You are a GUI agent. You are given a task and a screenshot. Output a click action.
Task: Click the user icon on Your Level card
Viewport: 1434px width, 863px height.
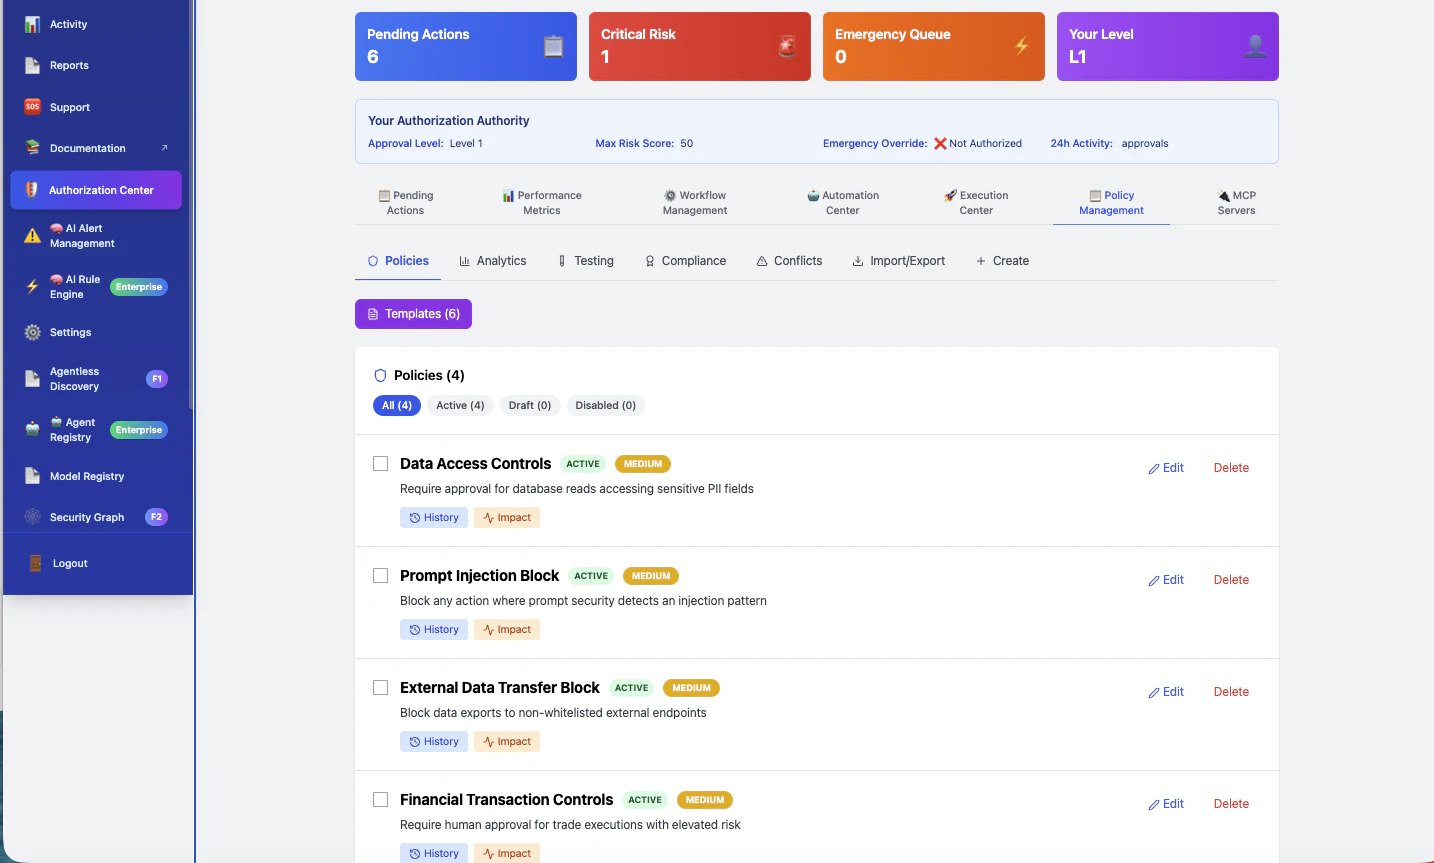[1255, 46]
